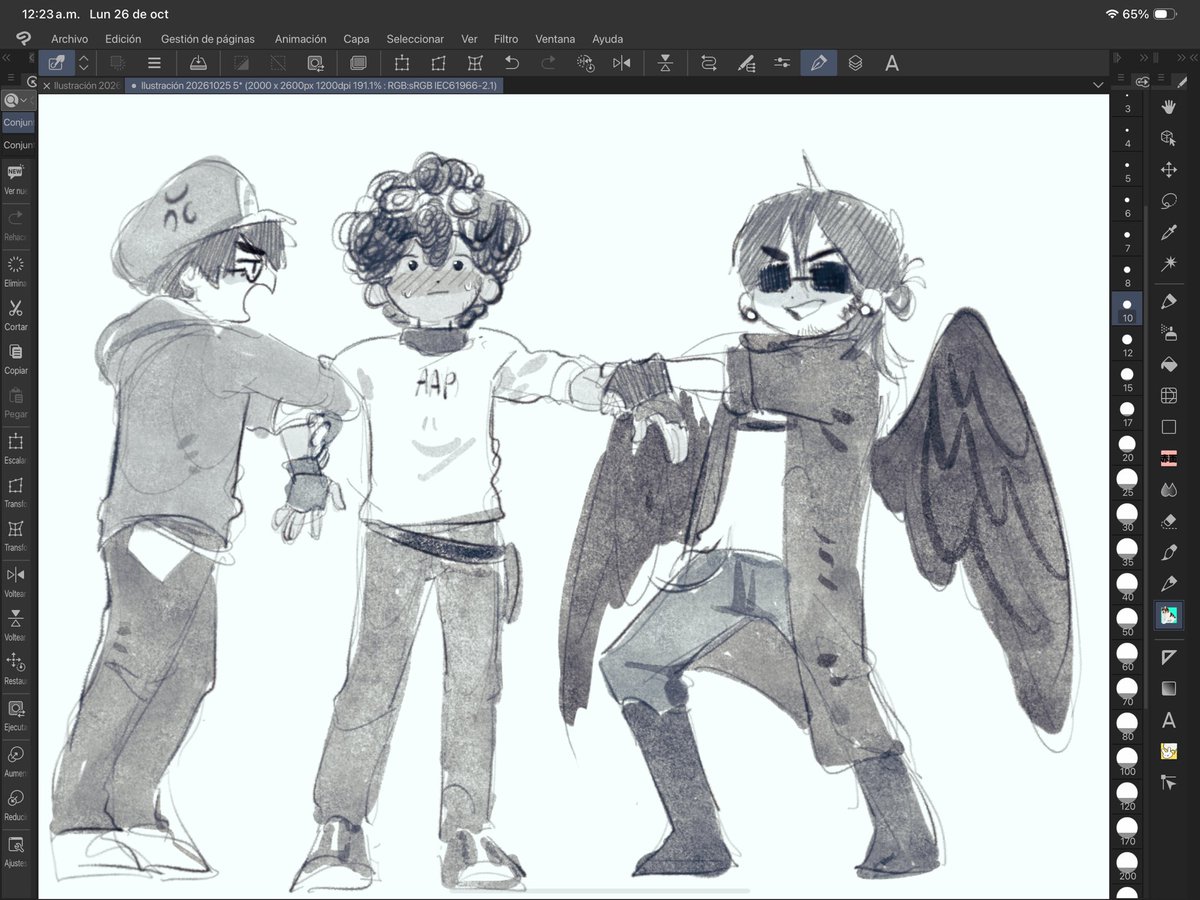Viewport: 1200px width, 900px height.
Task: Choose brush size 100
Action: 1127,764
